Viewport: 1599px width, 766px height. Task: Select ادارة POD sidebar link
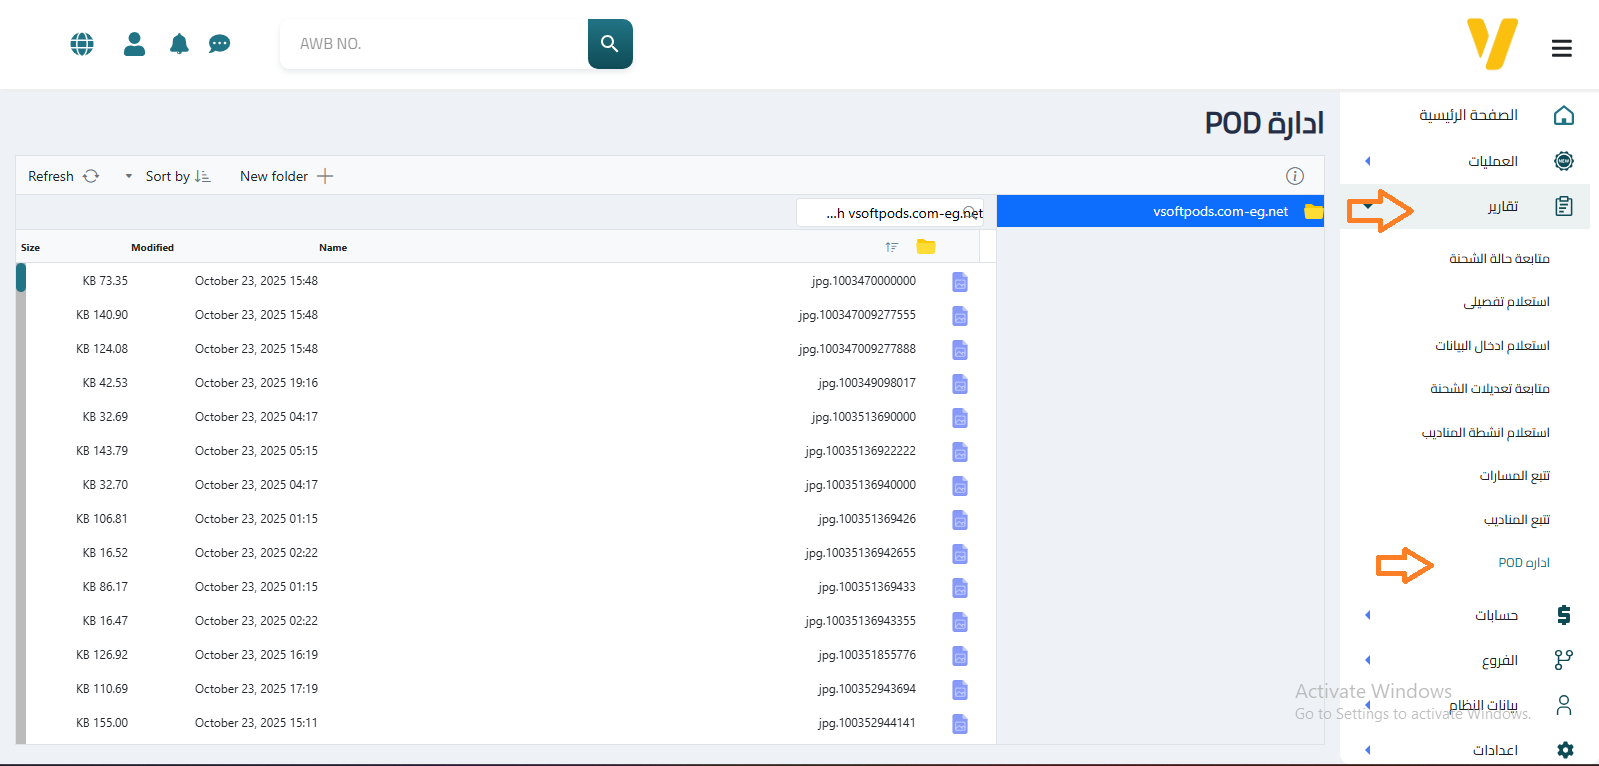click(1524, 563)
